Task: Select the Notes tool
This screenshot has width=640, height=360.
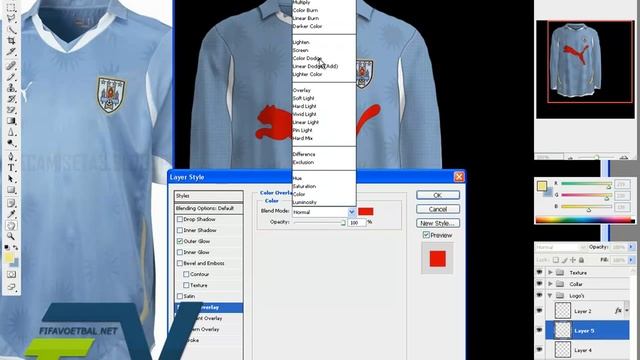Action: click(x=11, y=203)
